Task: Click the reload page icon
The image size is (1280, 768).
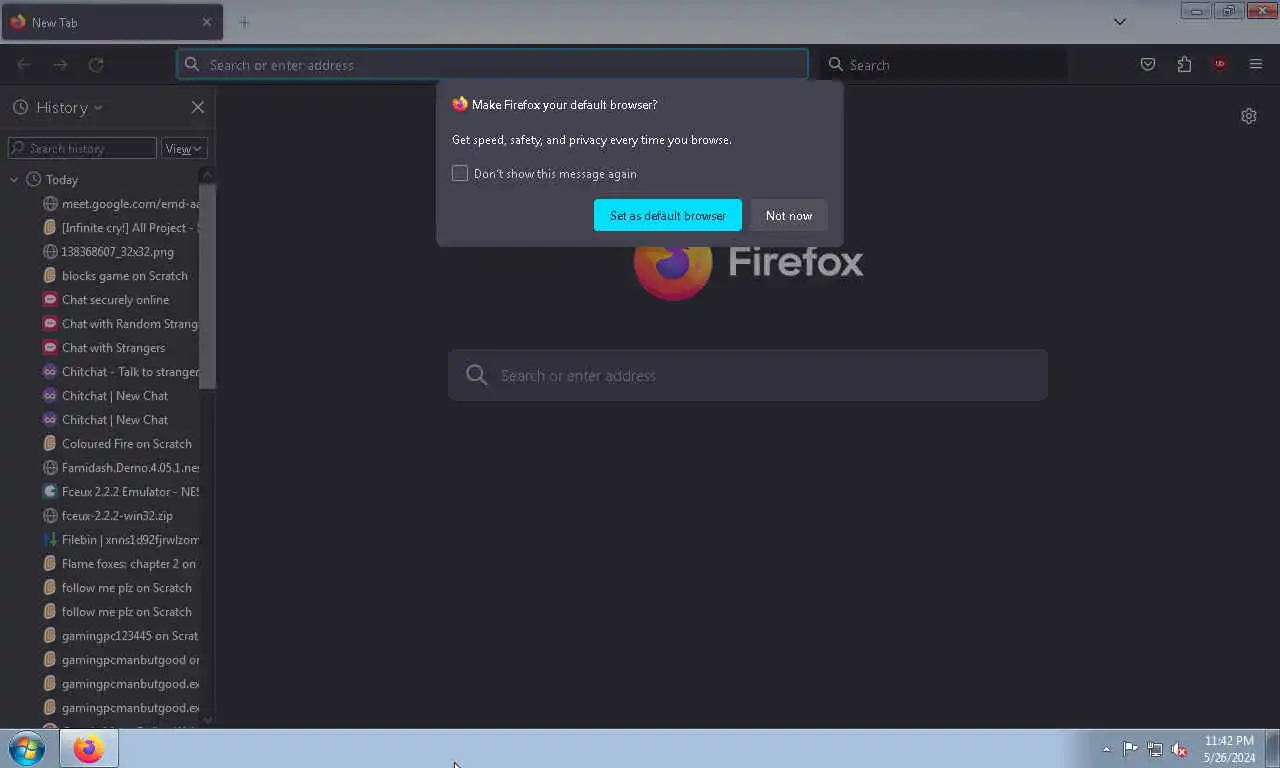Action: [96, 64]
